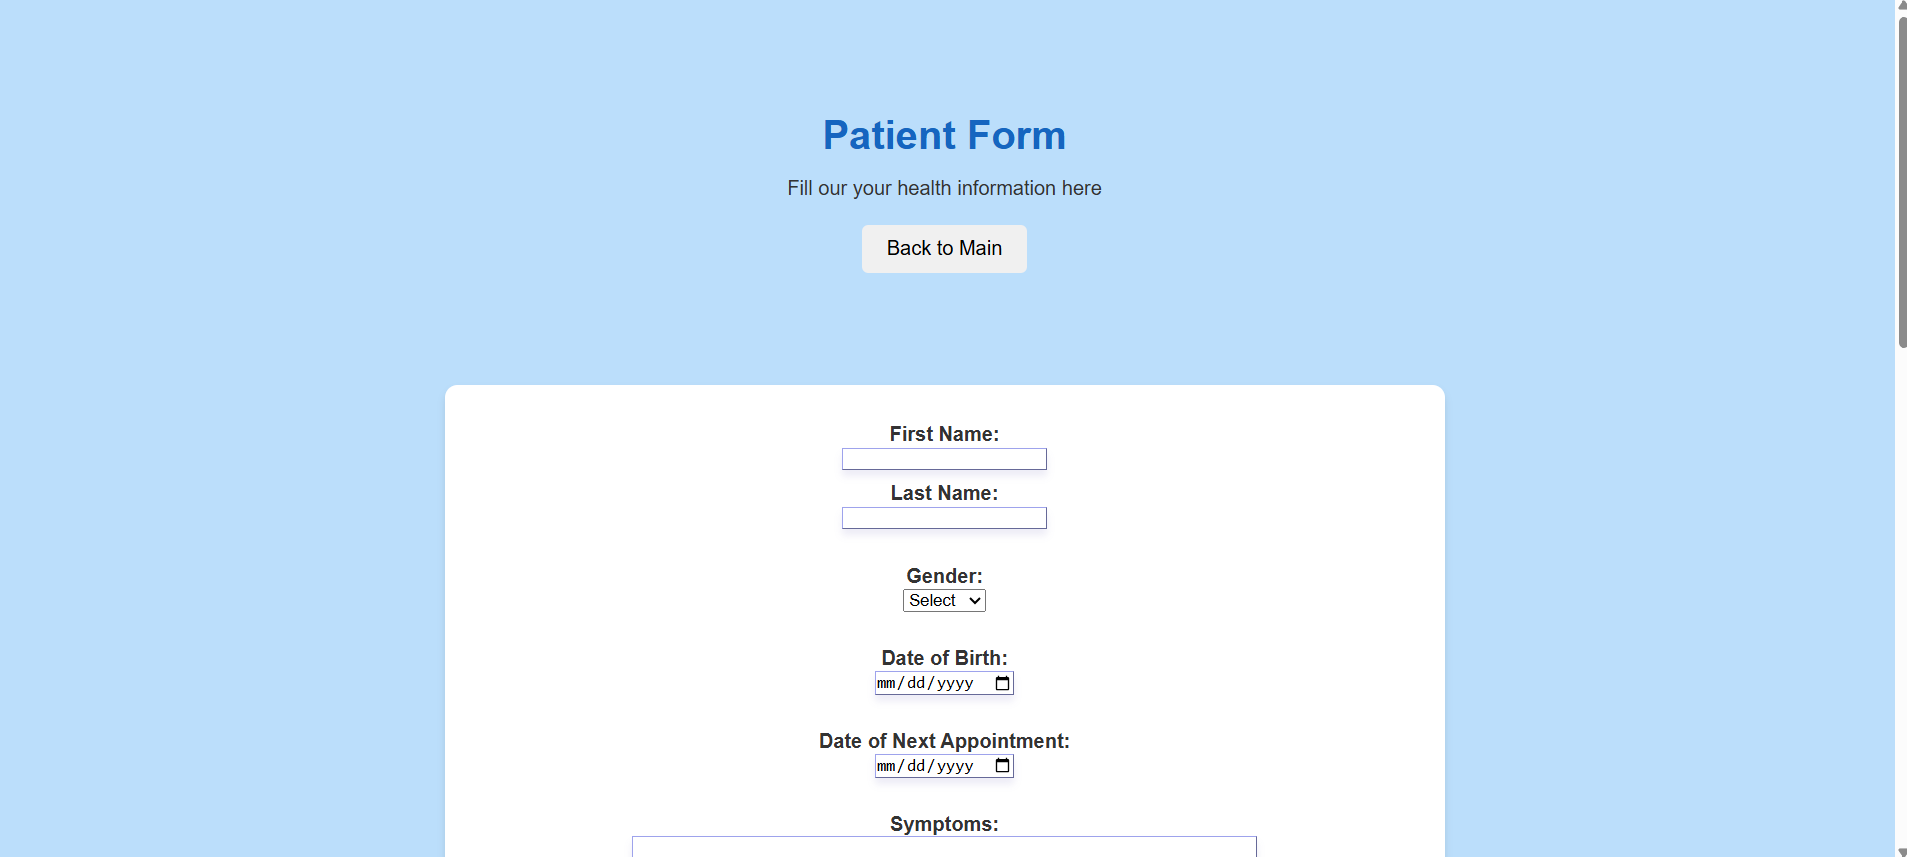Image resolution: width=1907 pixels, height=857 pixels.
Task: Click the Back to Main button
Action: [944, 249]
